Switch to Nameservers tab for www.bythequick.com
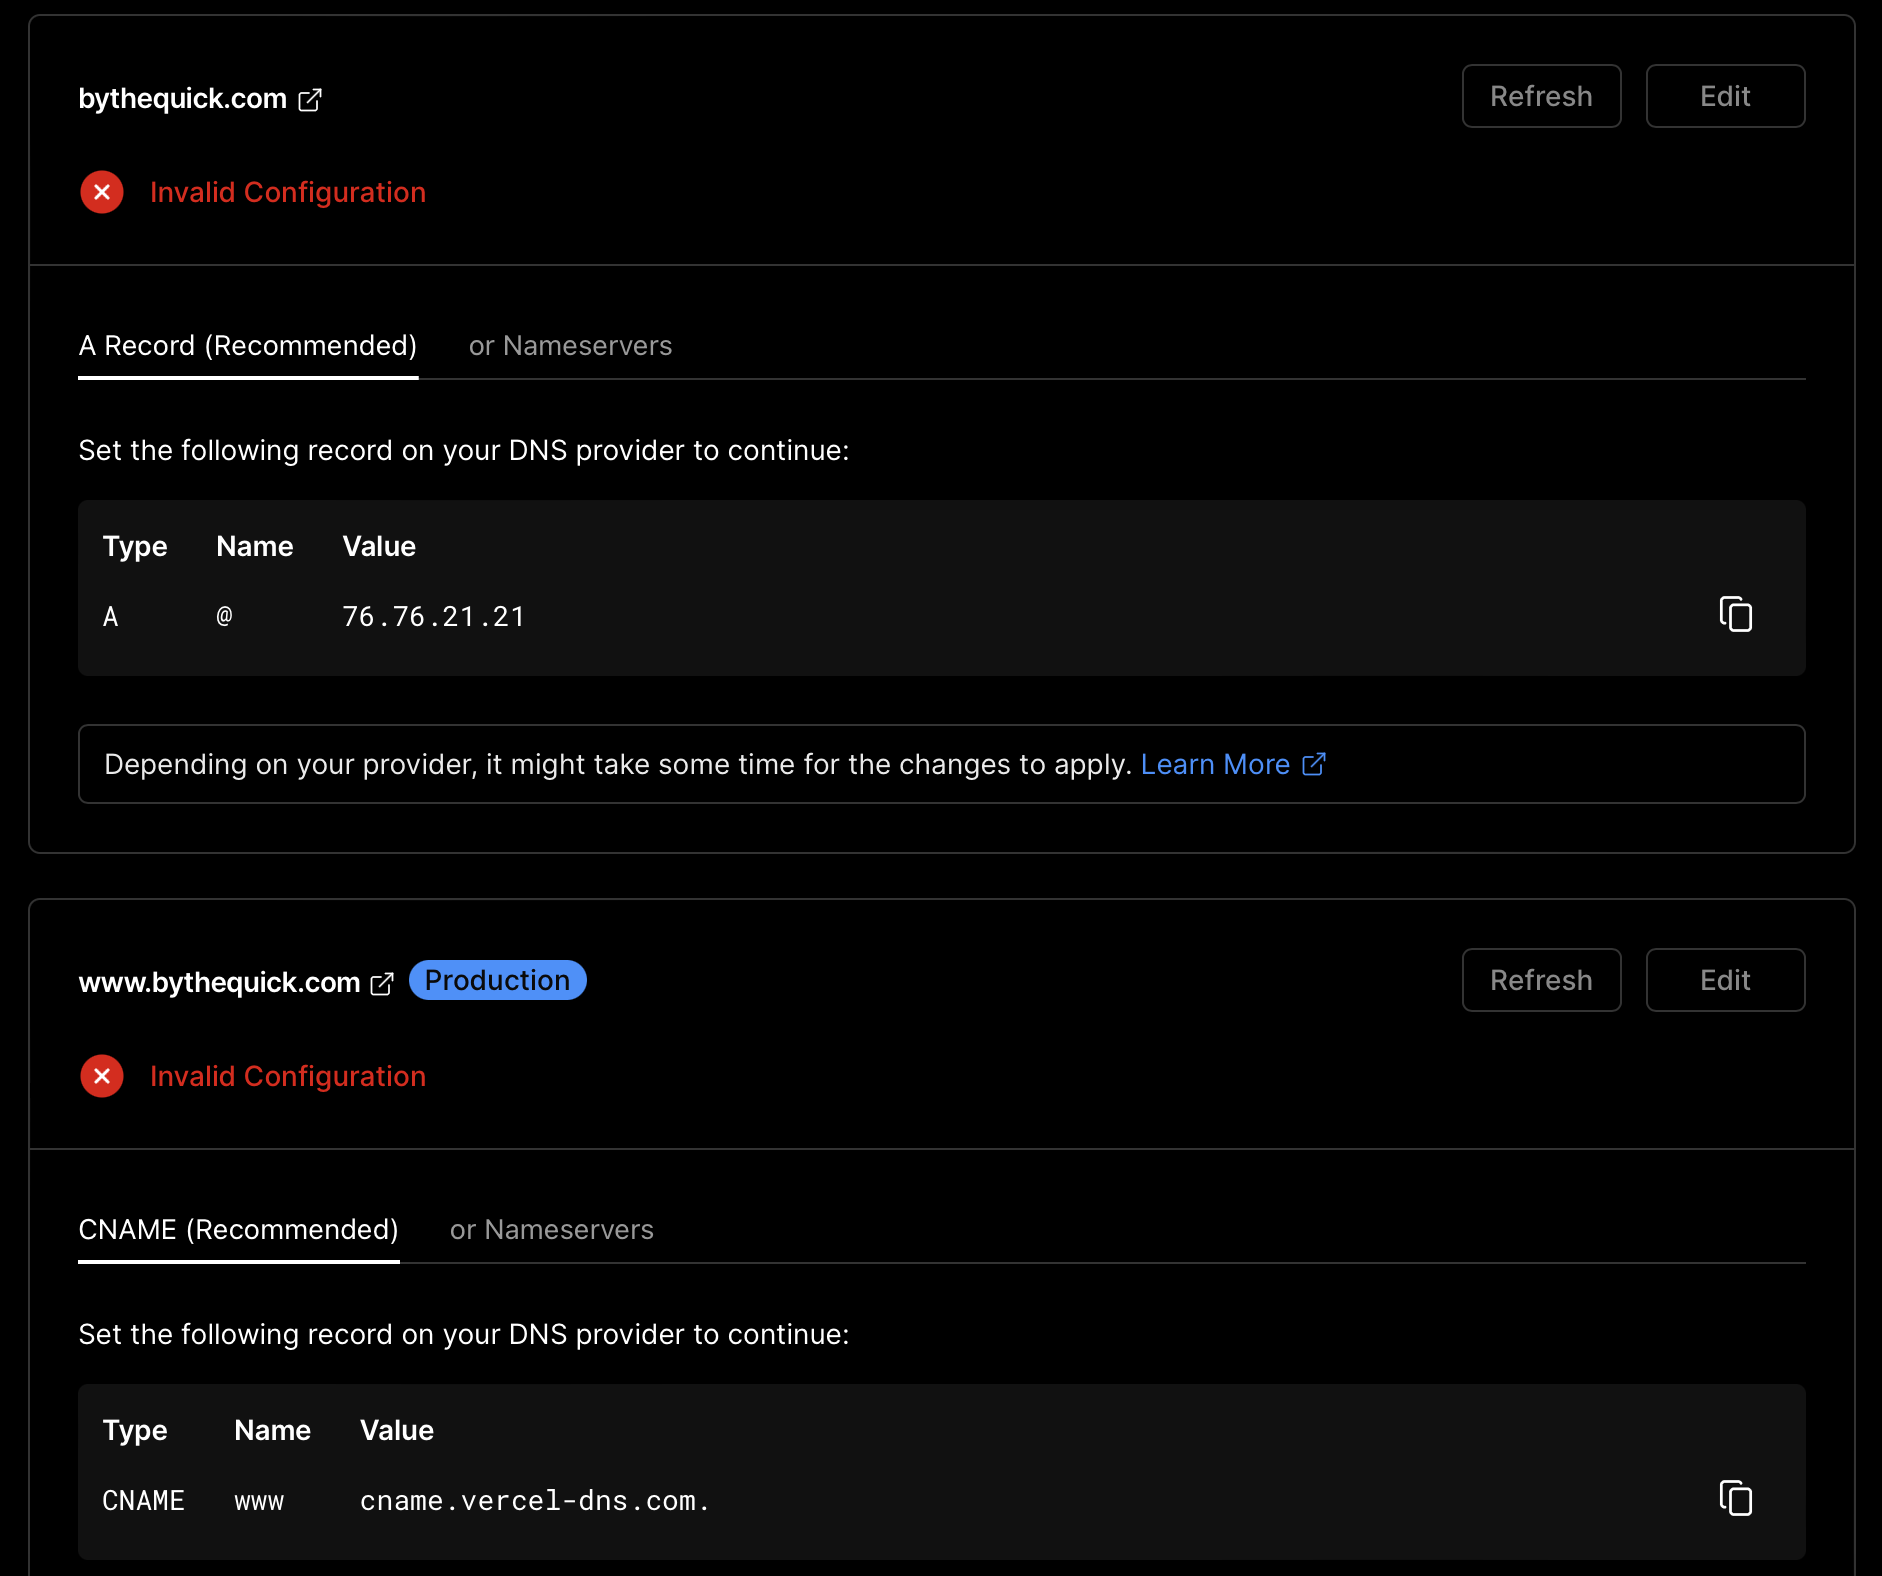 (551, 1230)
